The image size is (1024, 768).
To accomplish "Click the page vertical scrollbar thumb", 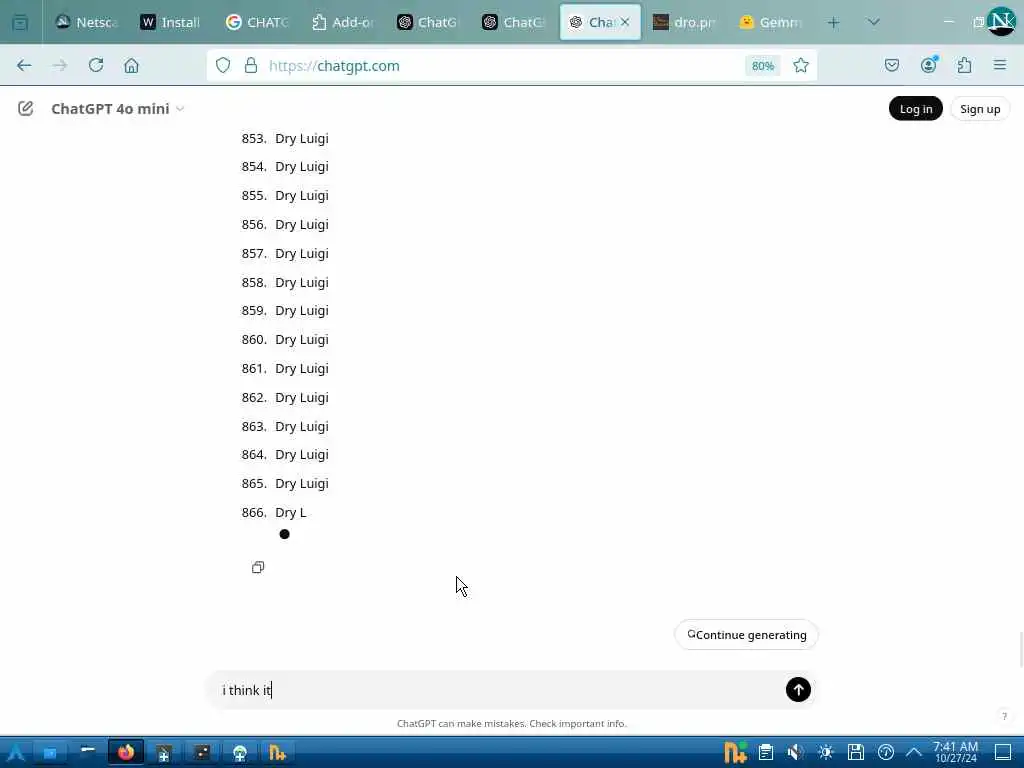I will pos(1020,649).
